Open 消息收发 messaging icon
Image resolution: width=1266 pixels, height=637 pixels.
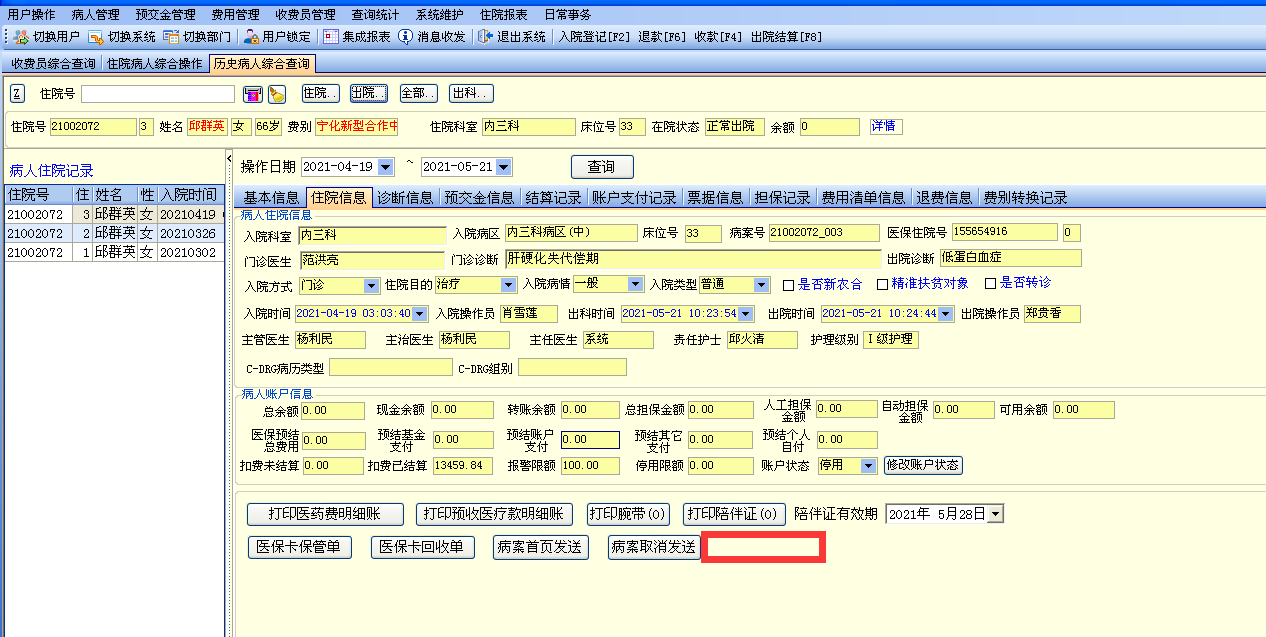point(405,36)
